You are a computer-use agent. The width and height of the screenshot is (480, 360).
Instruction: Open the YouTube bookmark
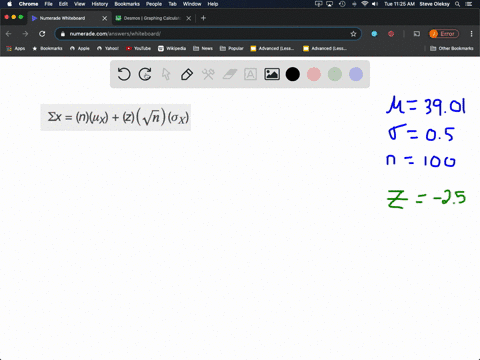pos(138,48)
